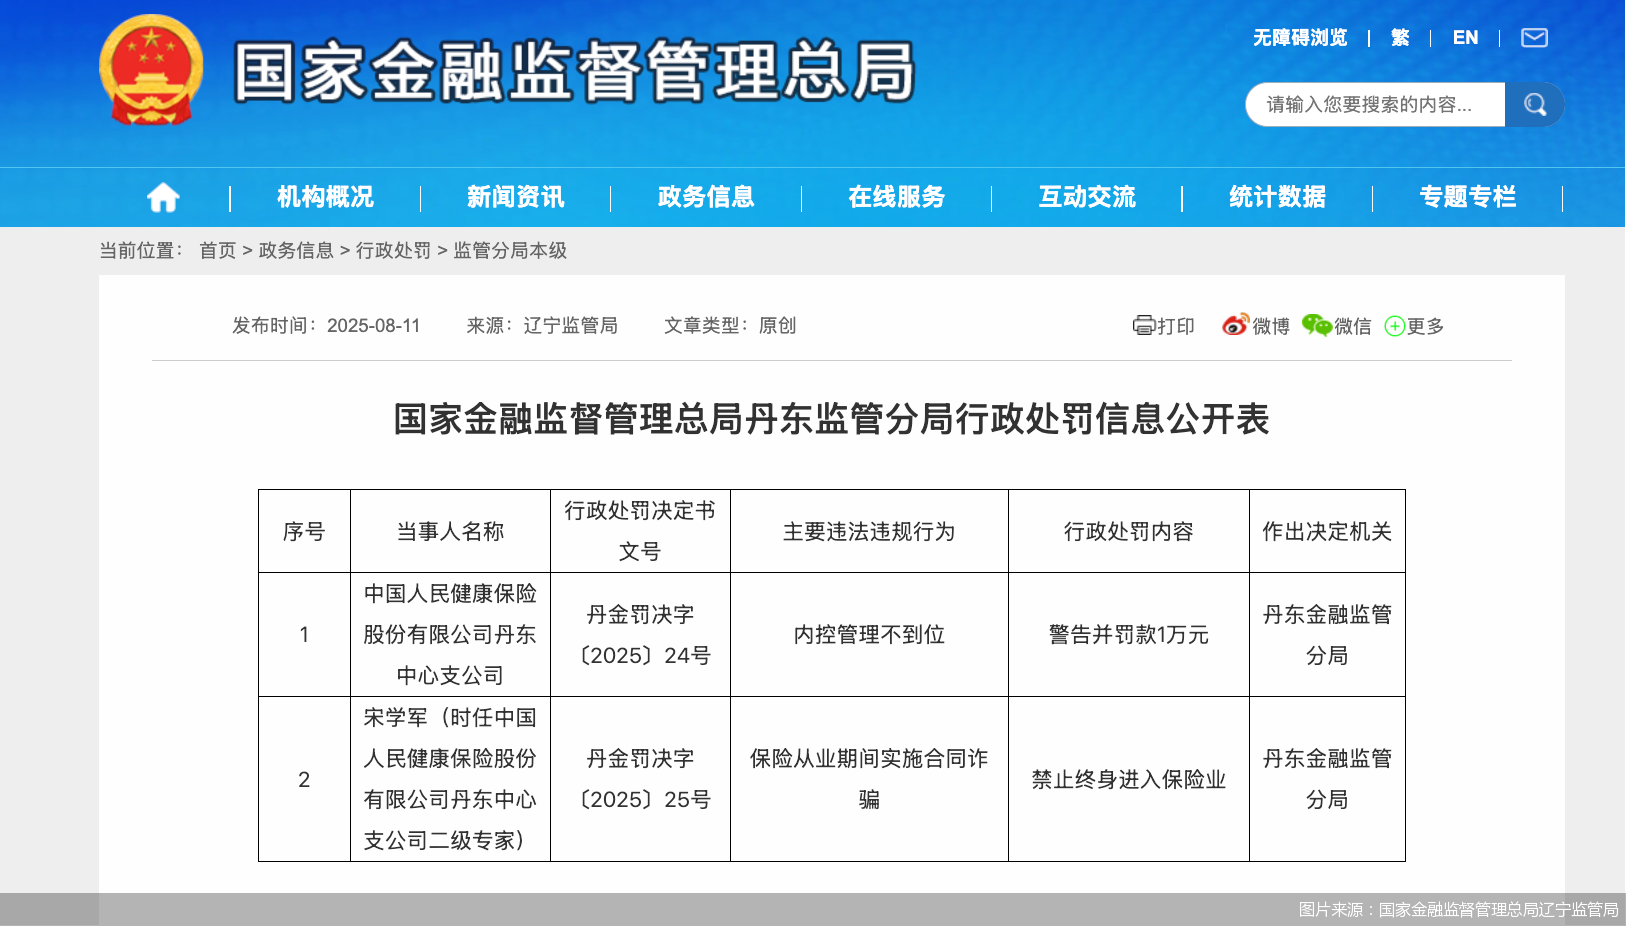Image resolution: width=1626 pixels, height=926 pixels.
Task: Open the 在线服务 menu
Action: 897,197
